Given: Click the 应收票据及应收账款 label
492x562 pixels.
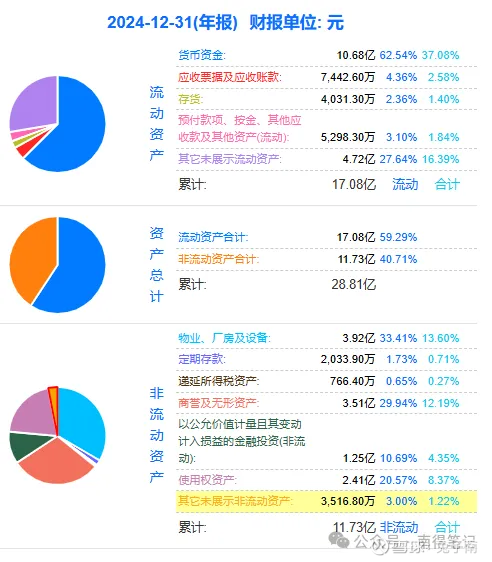Looking at the screenshot, I should [x=230, y=77].
